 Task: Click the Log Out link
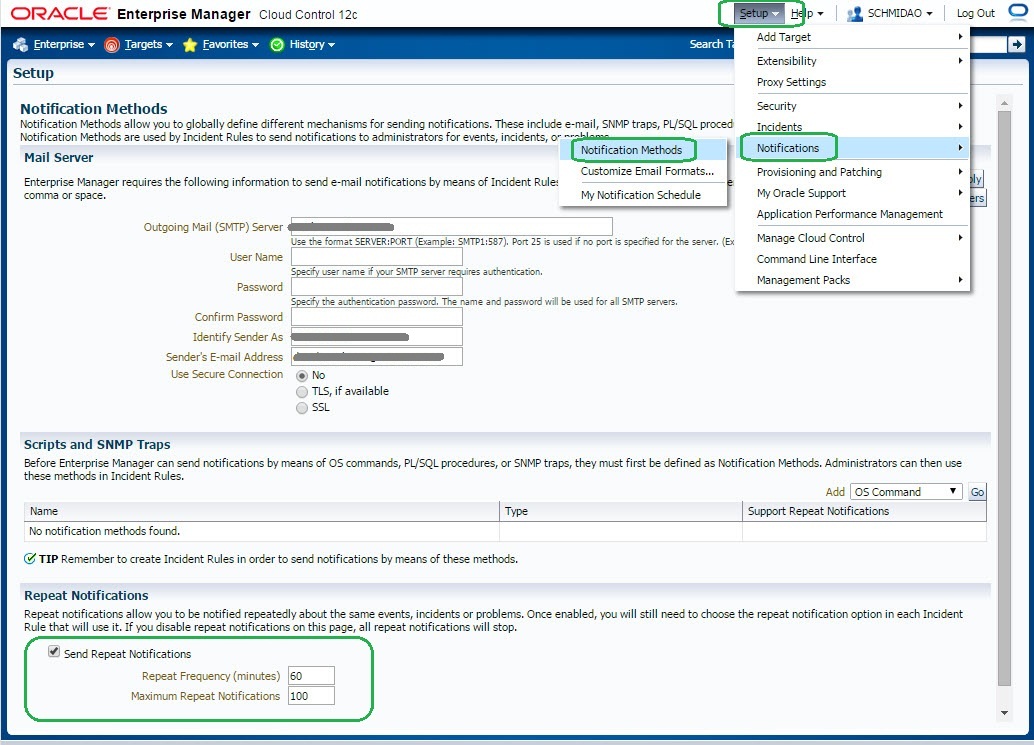coord(975,14)
